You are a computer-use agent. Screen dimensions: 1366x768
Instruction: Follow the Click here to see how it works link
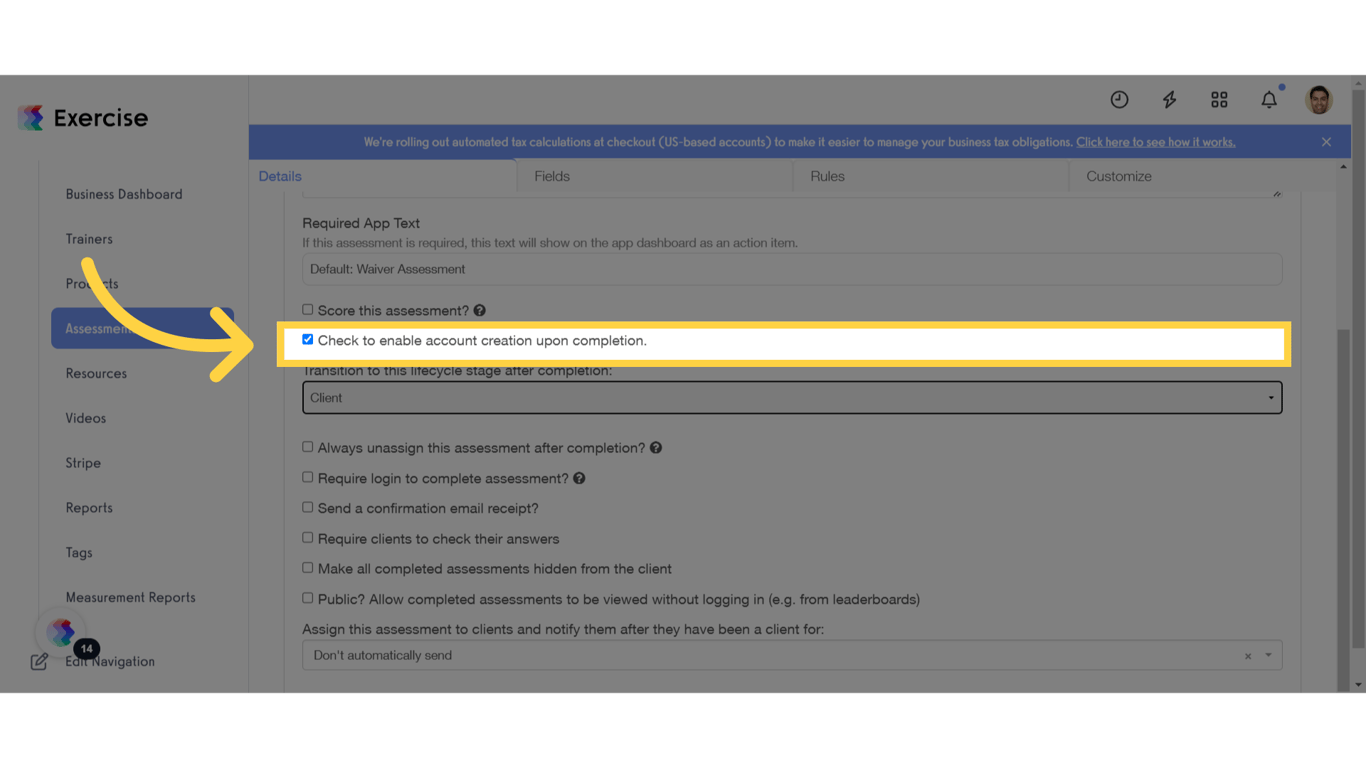pyautogui.click(x=1155, y=141)
